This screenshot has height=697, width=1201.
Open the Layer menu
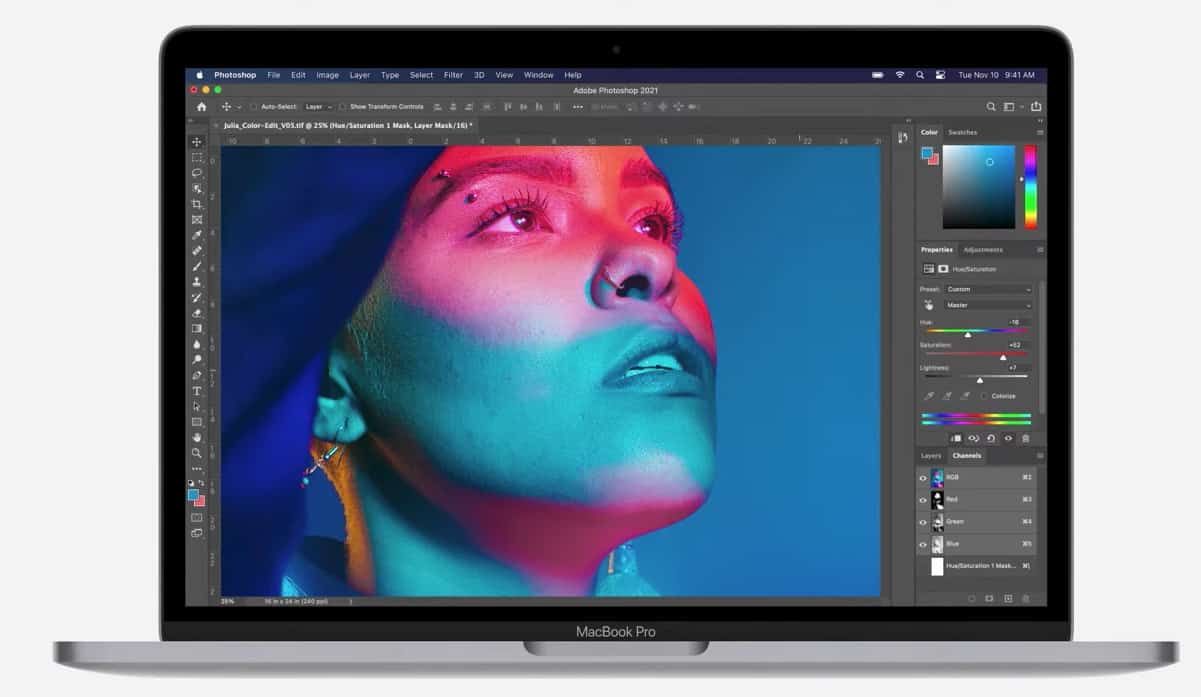point(360,75)
